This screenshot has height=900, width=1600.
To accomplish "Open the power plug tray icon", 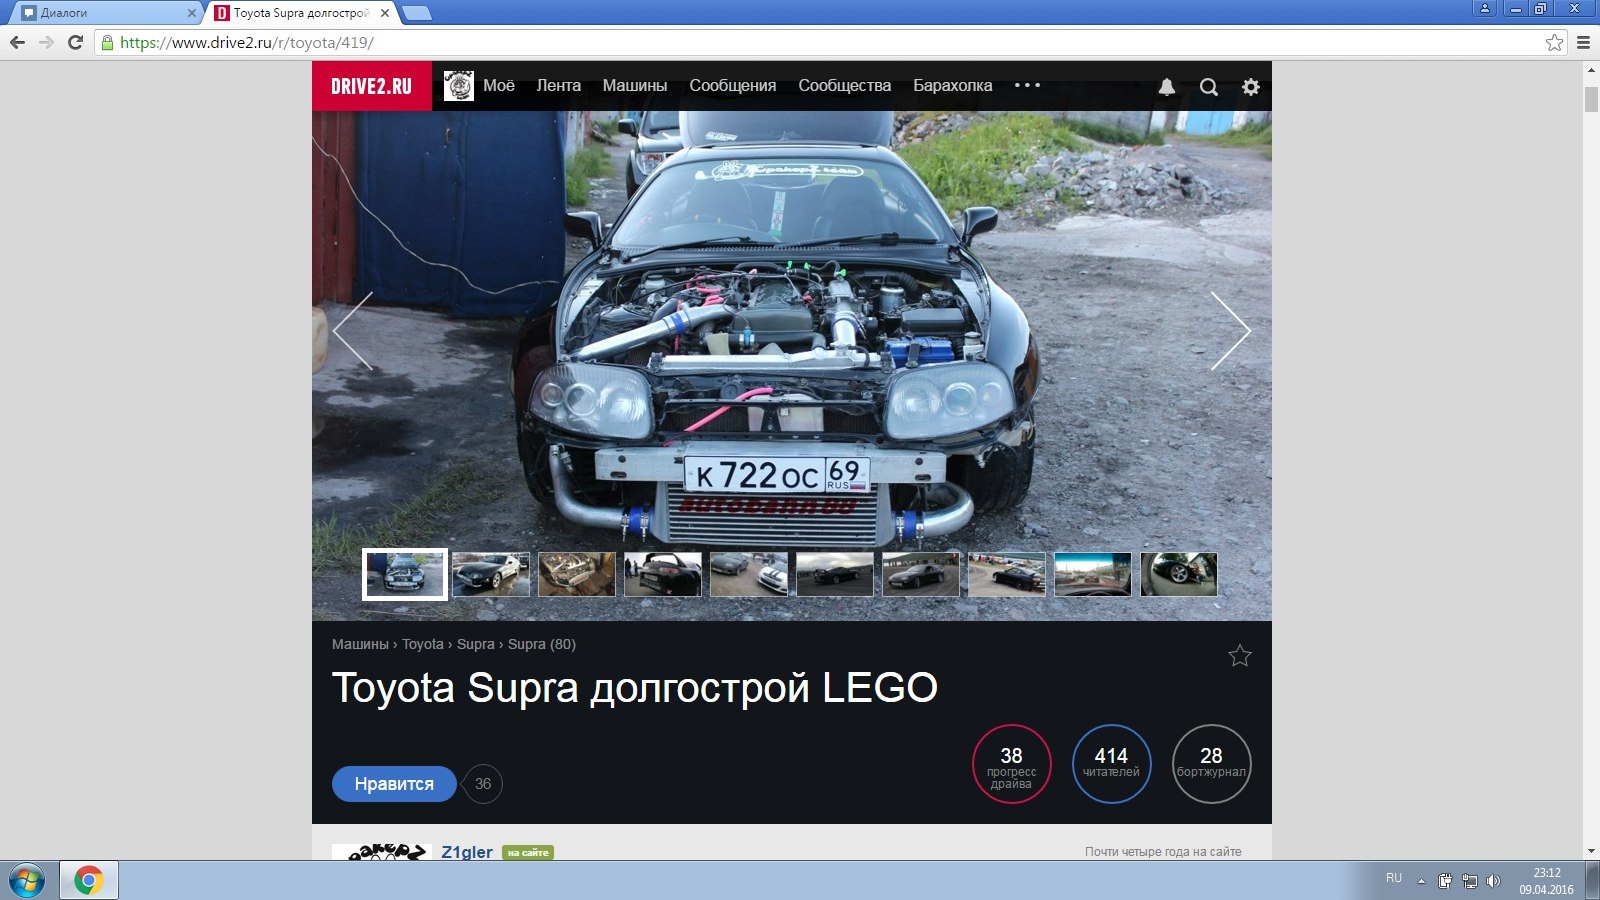I will click(x=1445, y=881).
